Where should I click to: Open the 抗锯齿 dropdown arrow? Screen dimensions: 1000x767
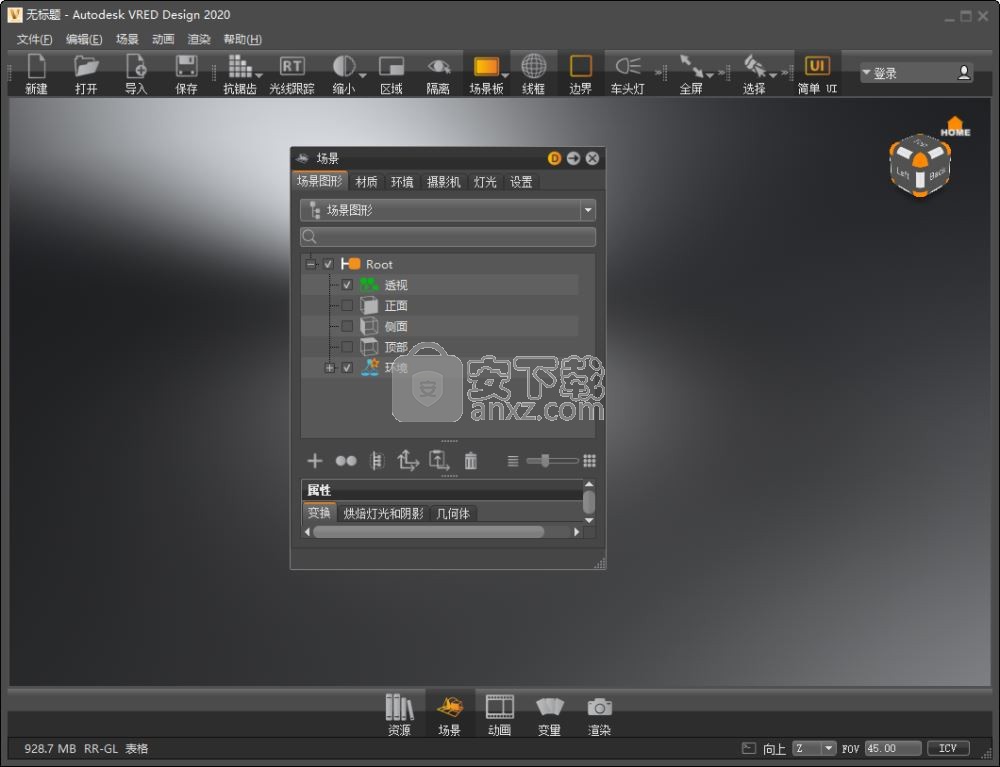[x=259, y=77]
